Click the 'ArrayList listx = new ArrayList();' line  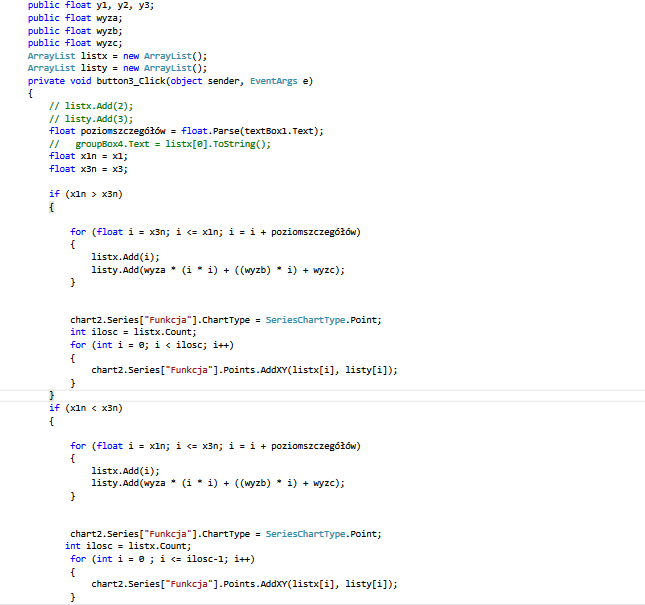point(117,56)
